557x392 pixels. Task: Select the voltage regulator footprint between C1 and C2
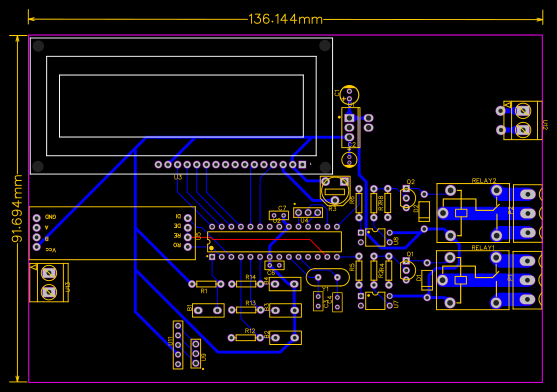(351, 127)
